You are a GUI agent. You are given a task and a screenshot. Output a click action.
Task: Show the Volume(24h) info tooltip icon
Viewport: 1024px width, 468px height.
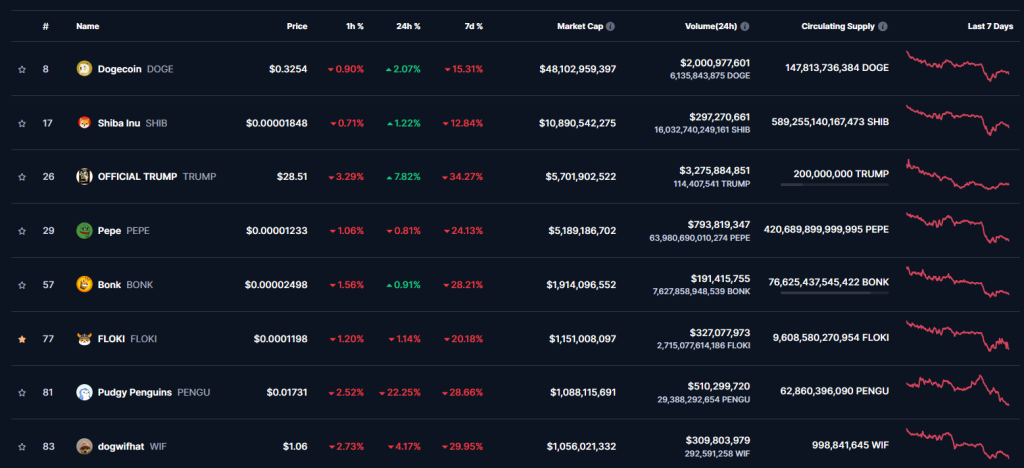(x=744, y=27)
